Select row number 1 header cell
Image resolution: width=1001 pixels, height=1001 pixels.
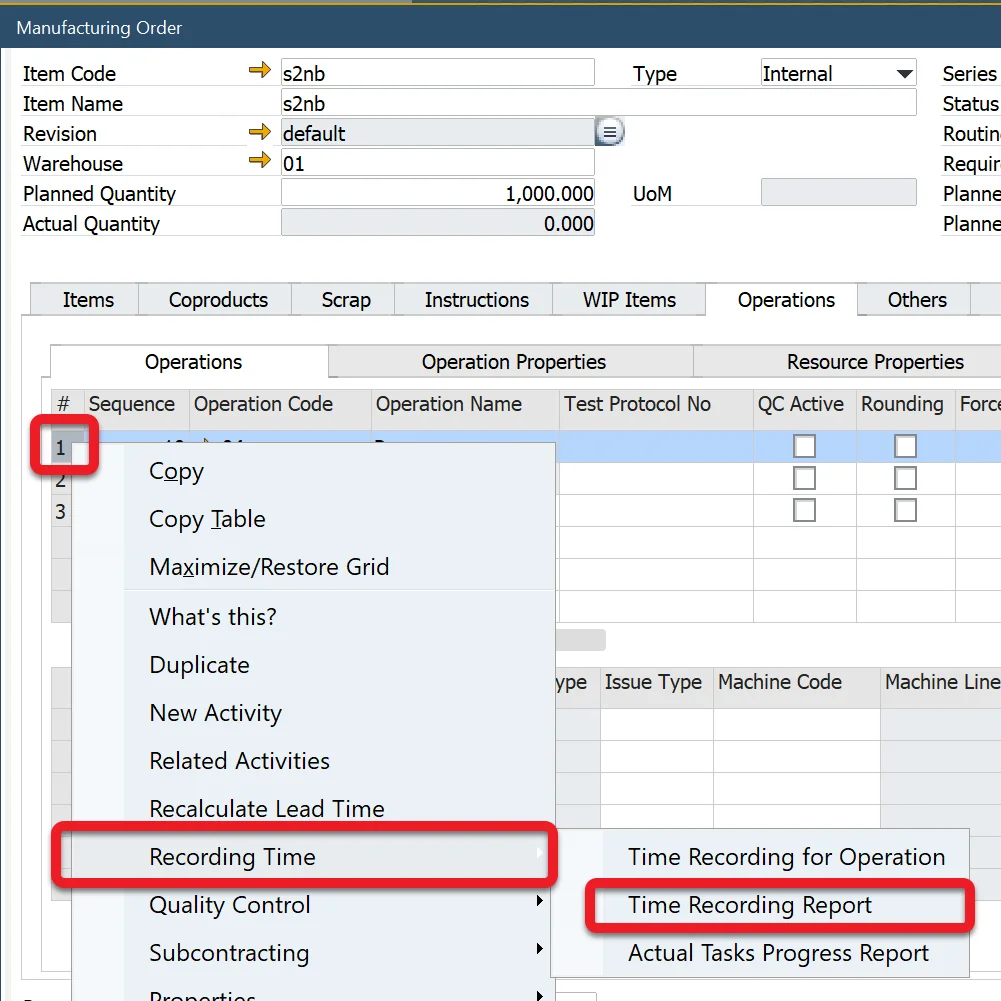61,448
